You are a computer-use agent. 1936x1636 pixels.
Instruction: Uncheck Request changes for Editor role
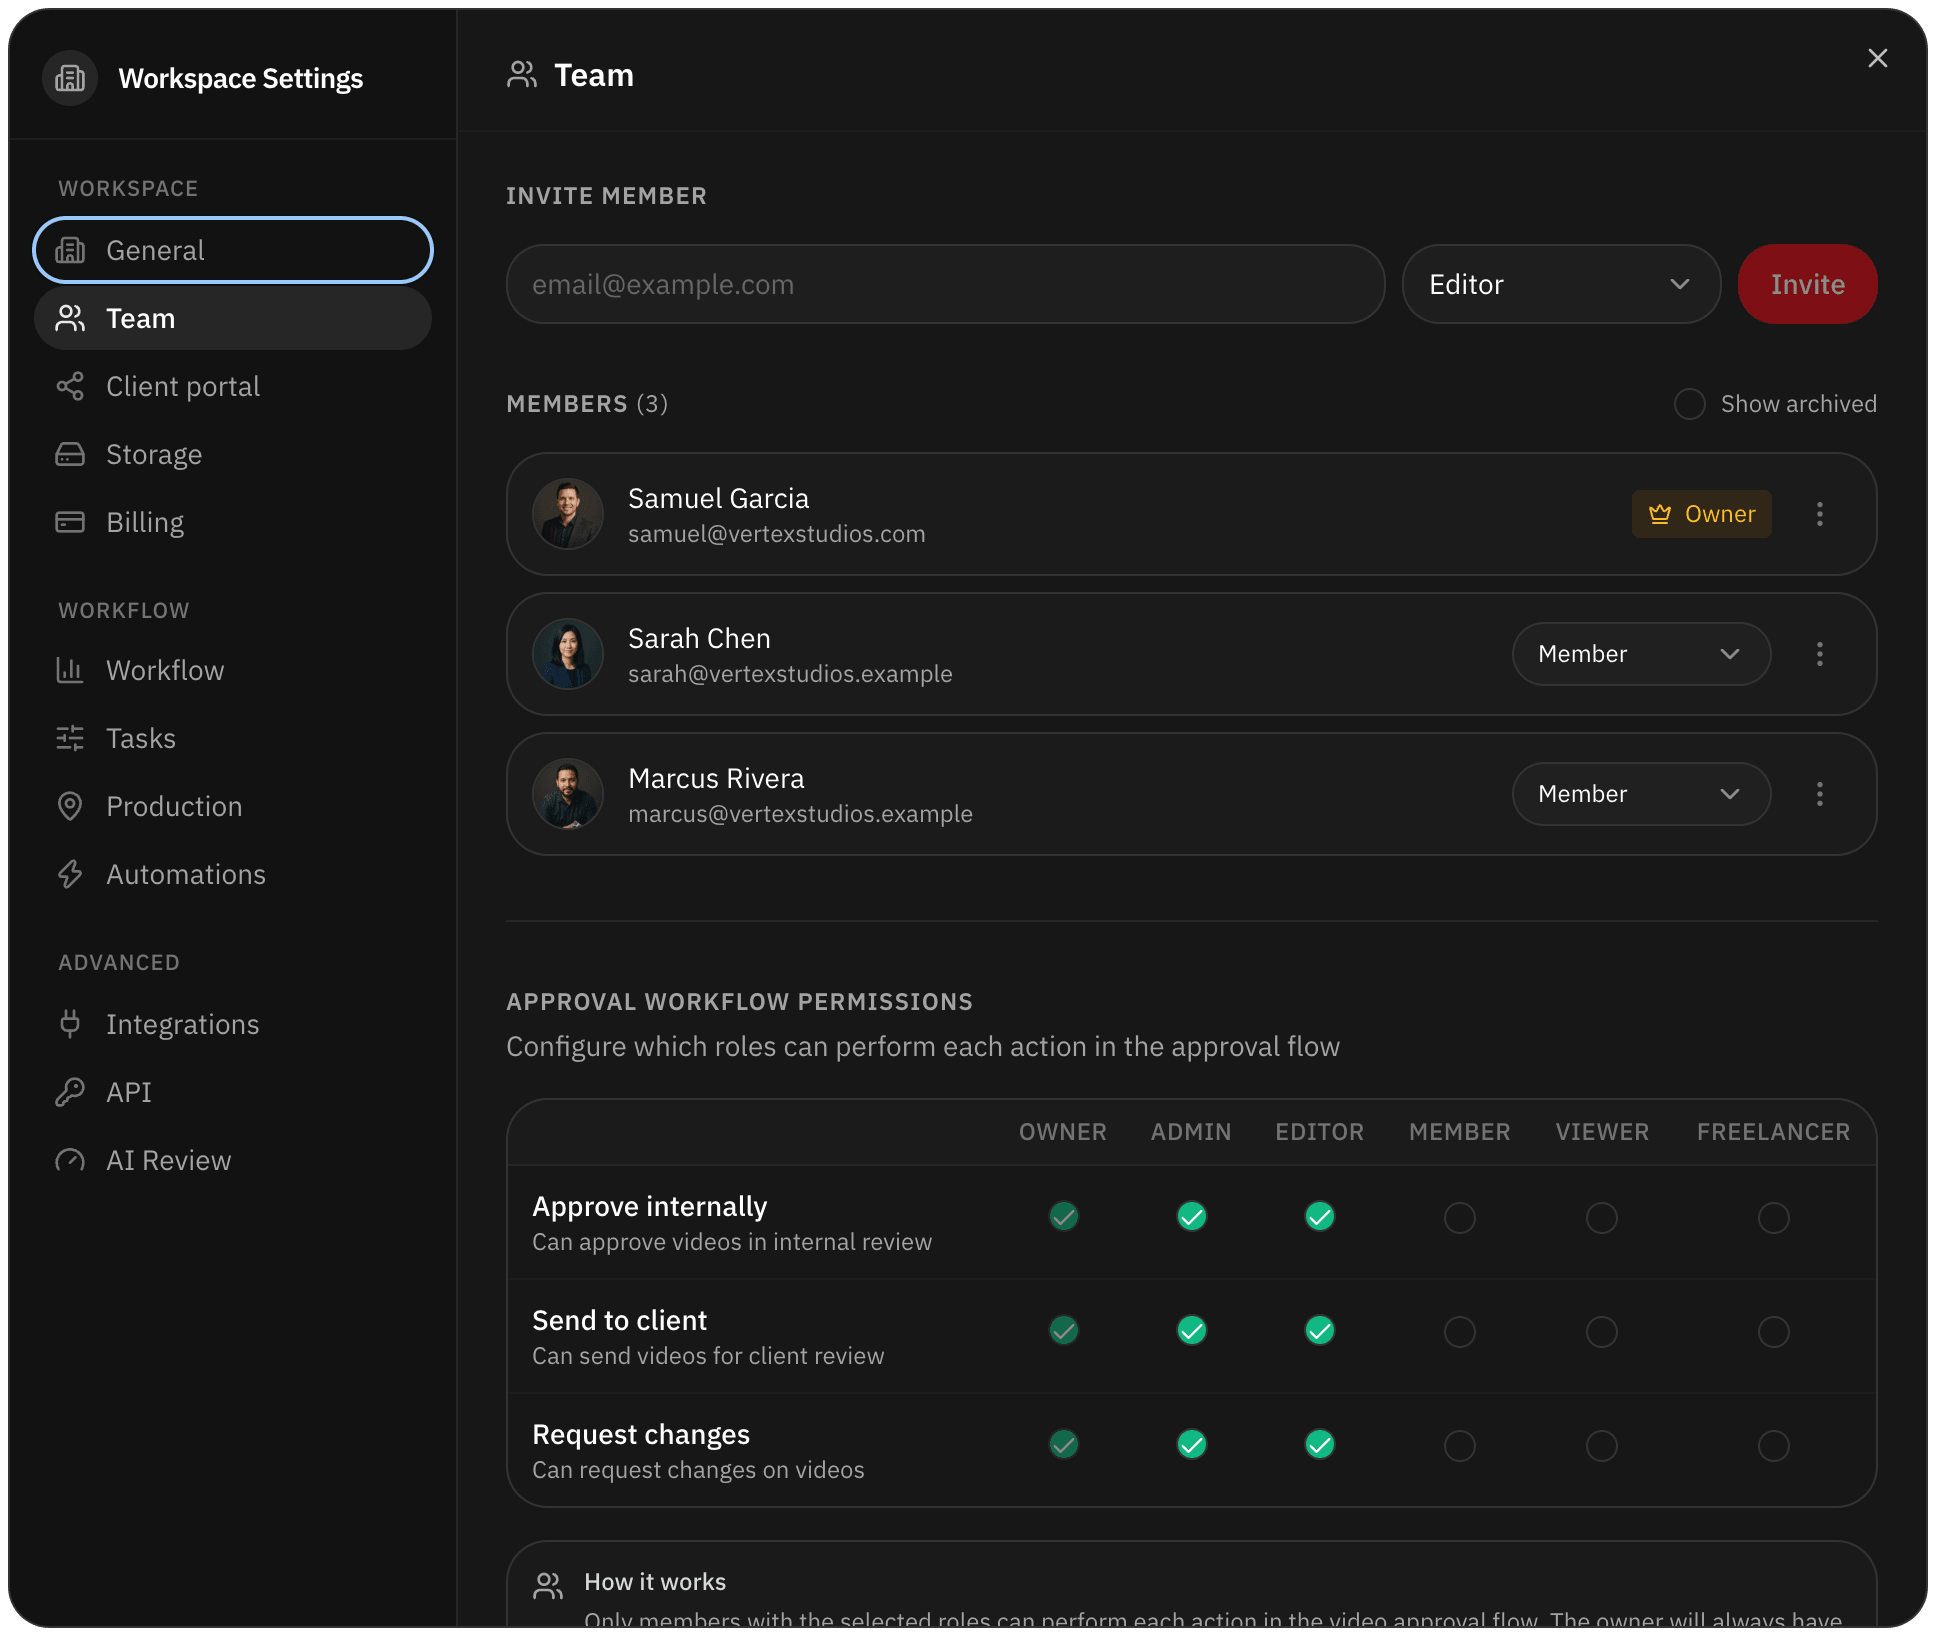coord(1320,1445)
